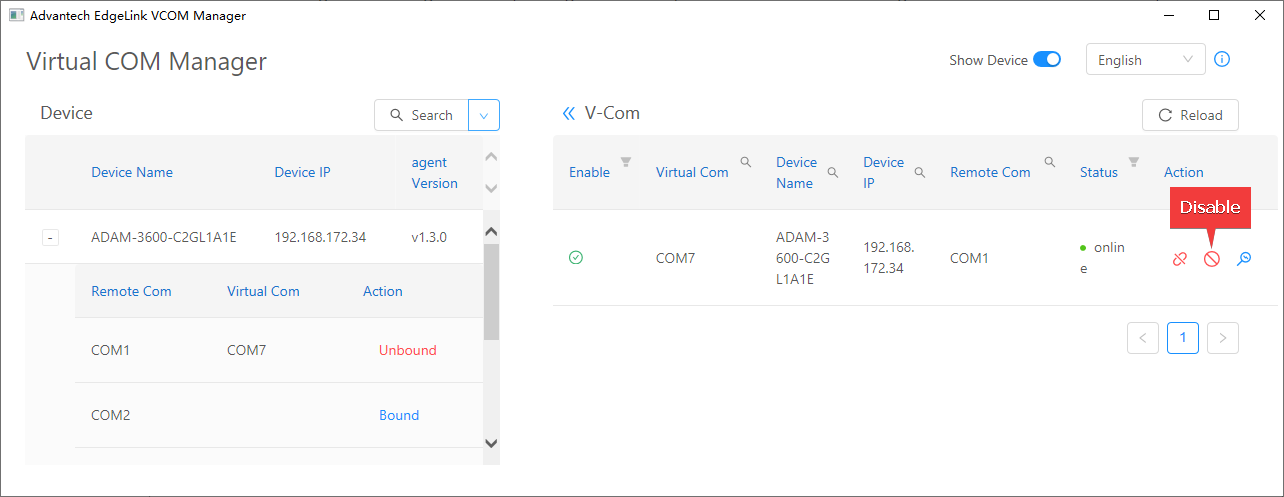Viewport: 1284px width, 497px height.
Task: Click the red Disable icon for COM7
Action: [x=1211, y=259]
